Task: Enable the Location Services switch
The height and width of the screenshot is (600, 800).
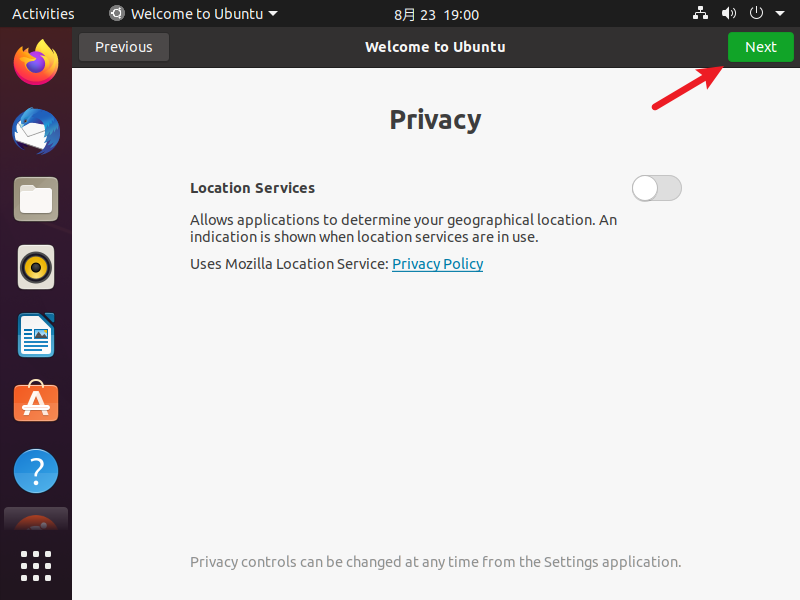Action: (x=657, y=188)
